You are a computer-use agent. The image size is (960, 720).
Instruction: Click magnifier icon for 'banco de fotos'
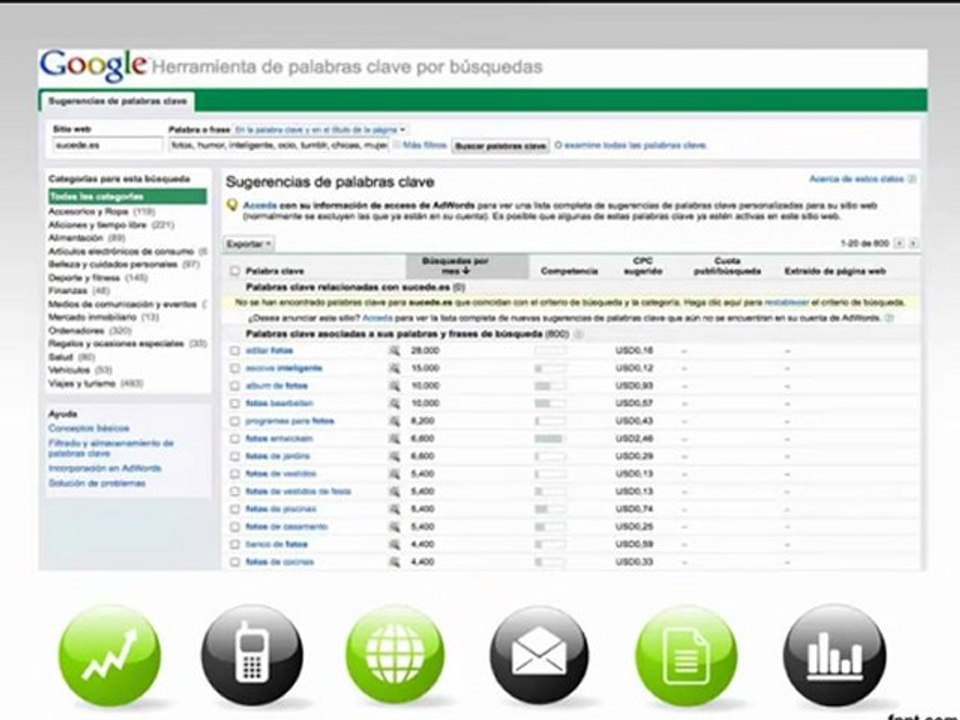click(394, 544)
